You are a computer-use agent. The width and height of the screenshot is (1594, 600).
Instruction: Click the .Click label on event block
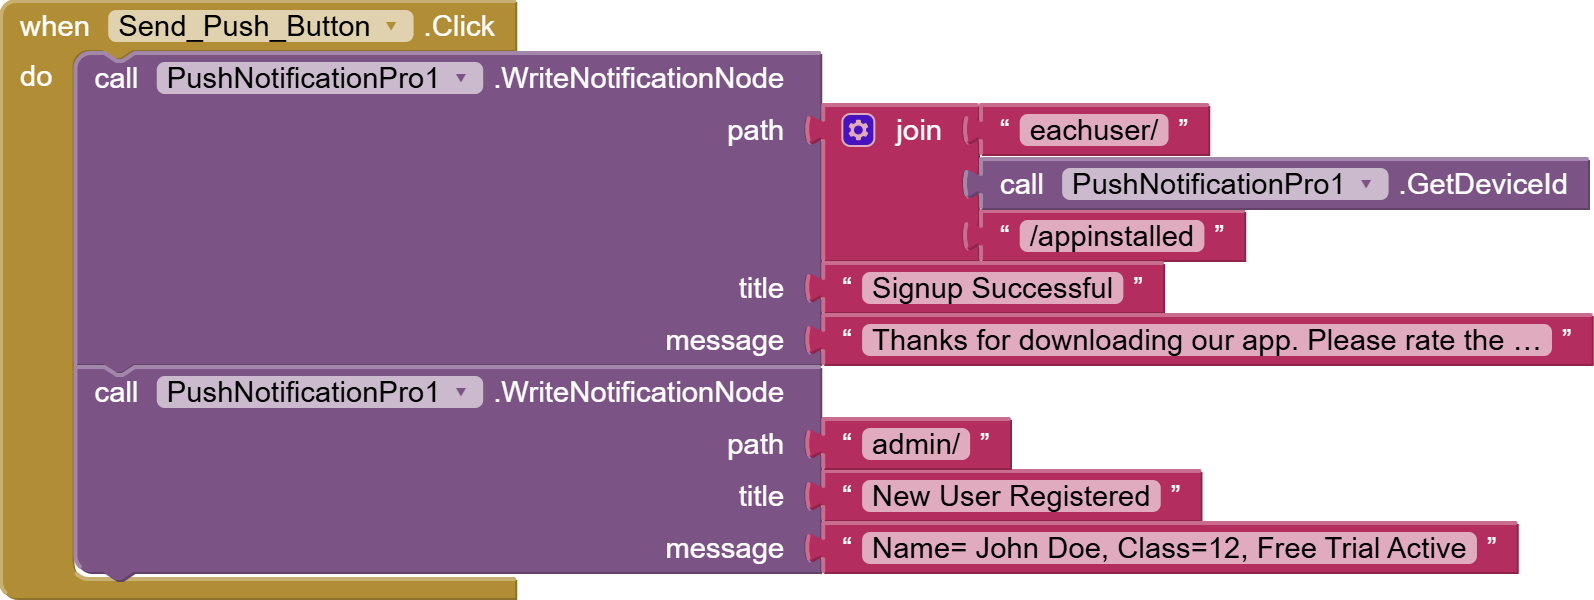459,26
